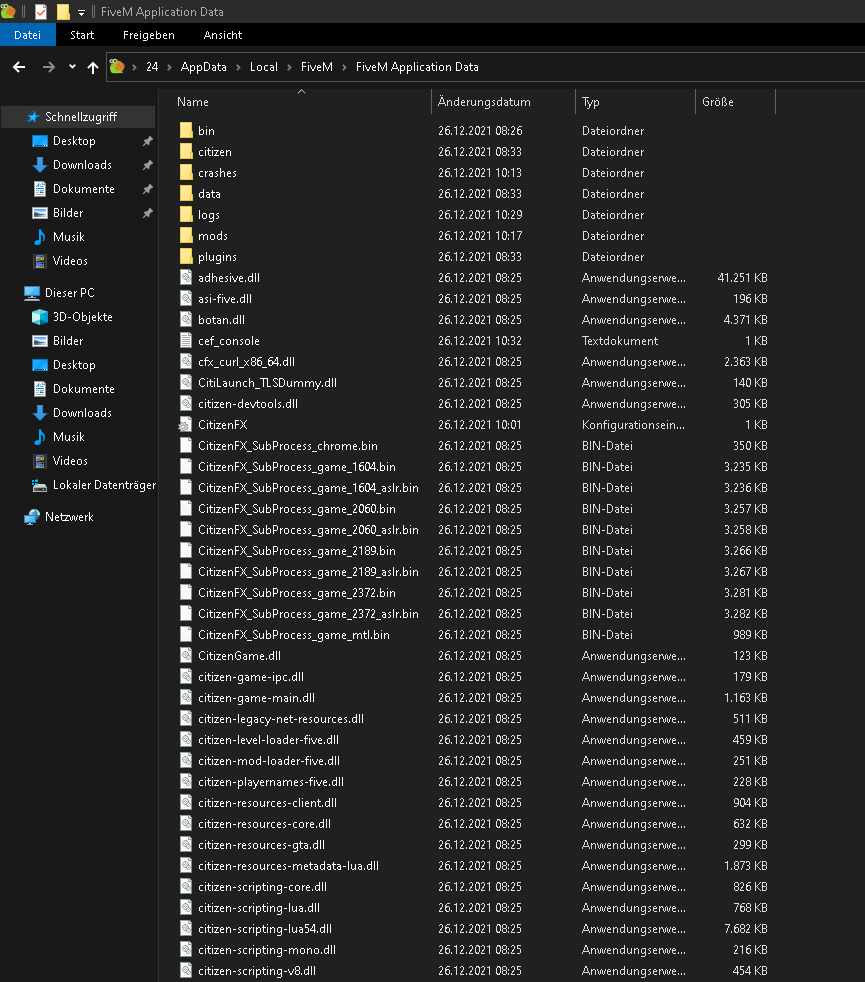
Task: Expand the breadcrumb arrow after Local
Action: 290,67
